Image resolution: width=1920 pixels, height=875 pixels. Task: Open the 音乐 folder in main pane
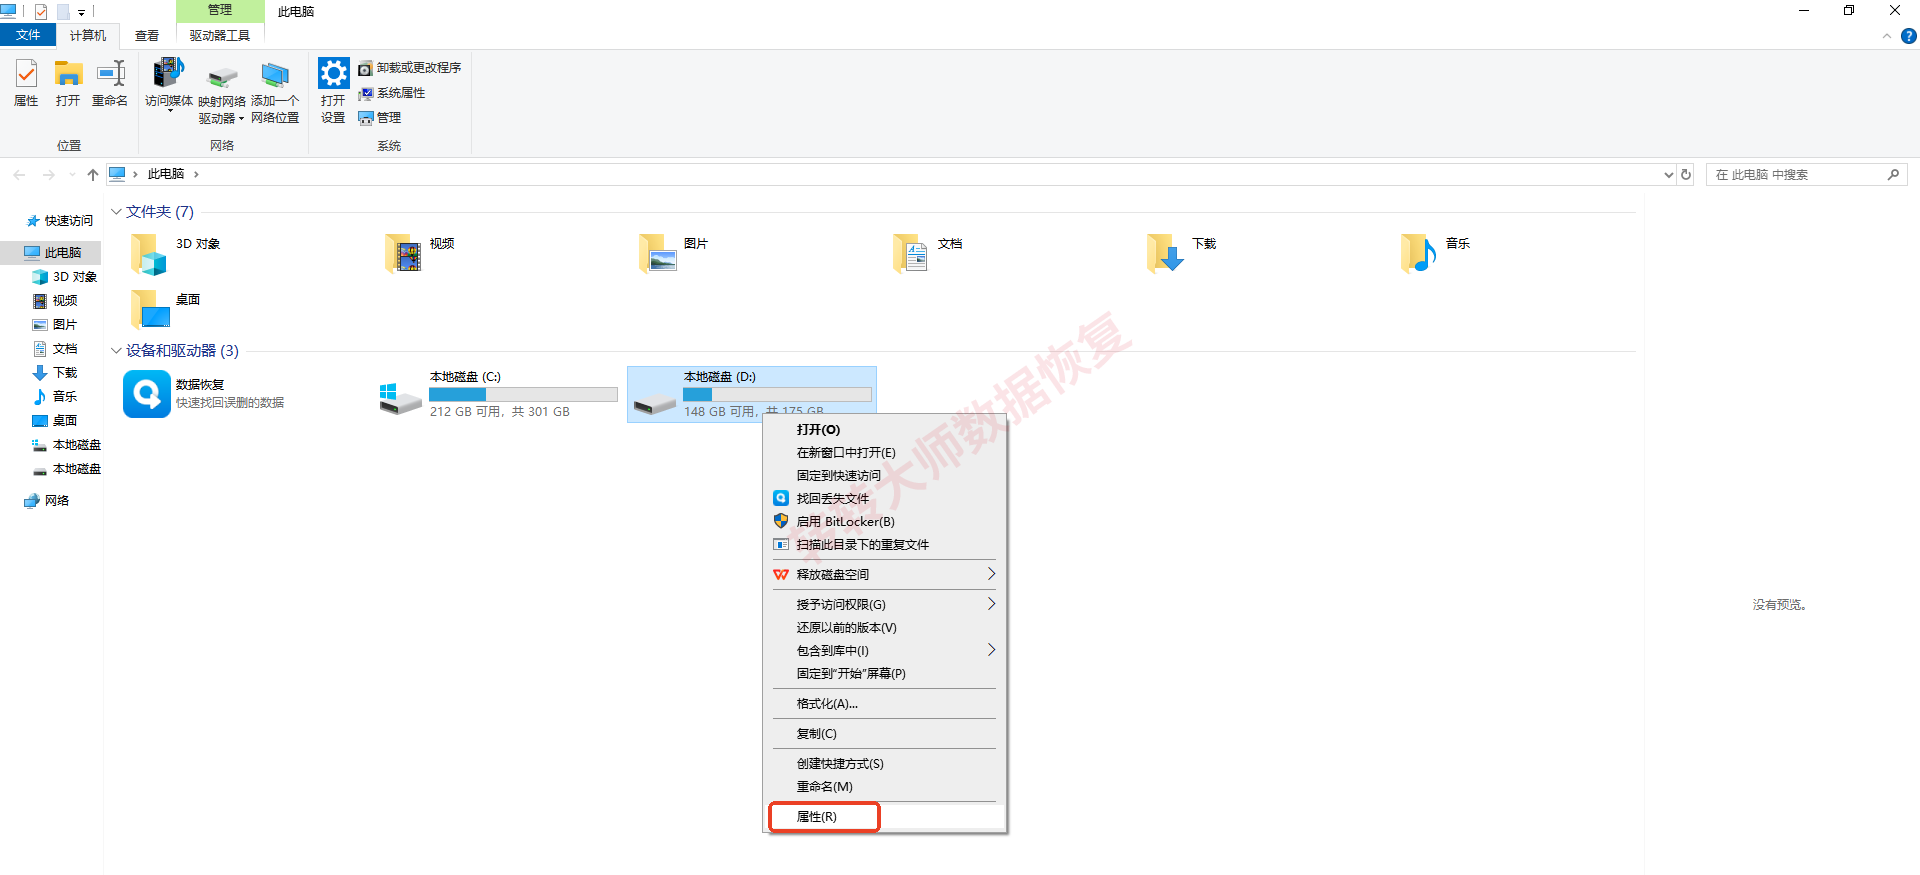click(1419, 253)
